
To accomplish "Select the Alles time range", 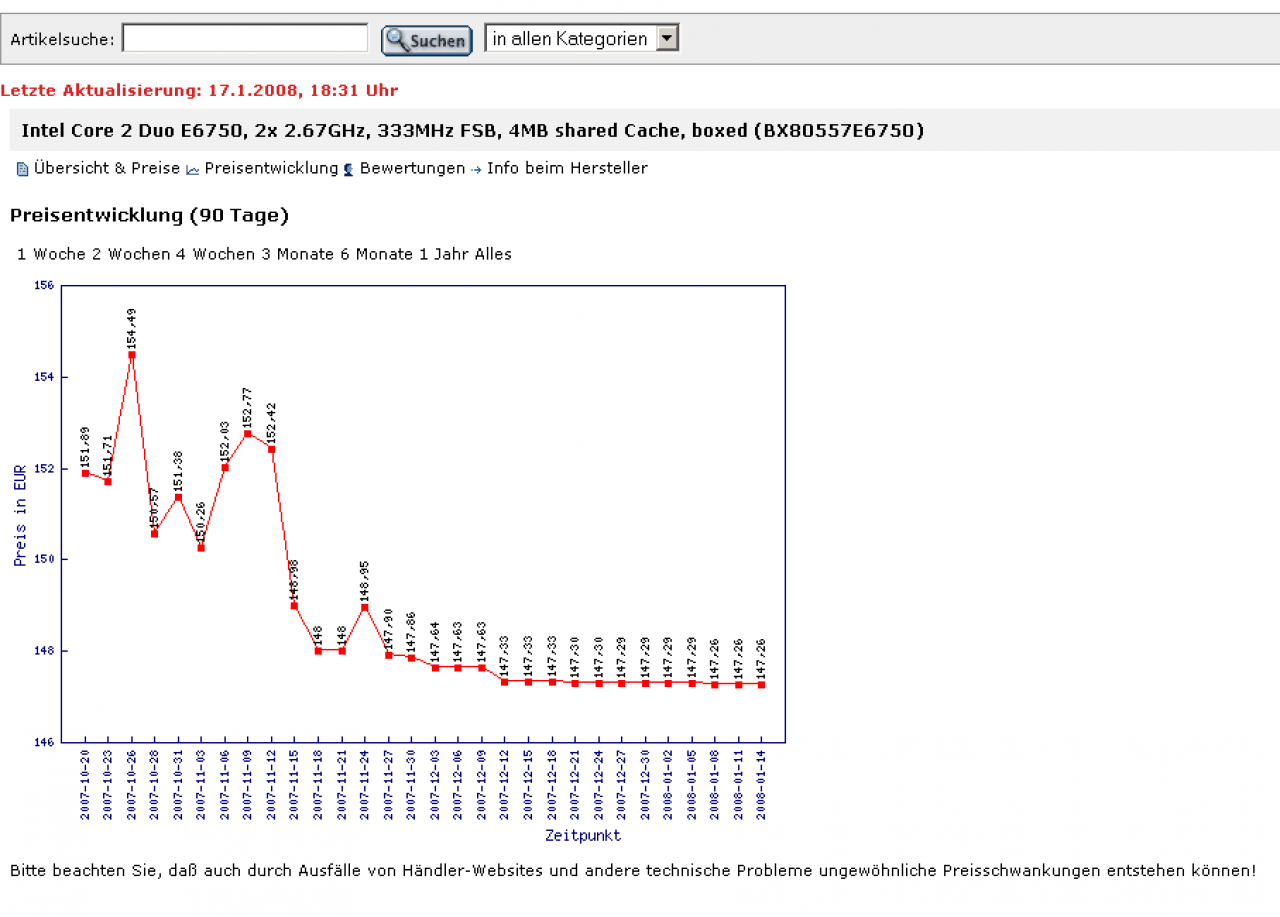I will tap(493, 254).
